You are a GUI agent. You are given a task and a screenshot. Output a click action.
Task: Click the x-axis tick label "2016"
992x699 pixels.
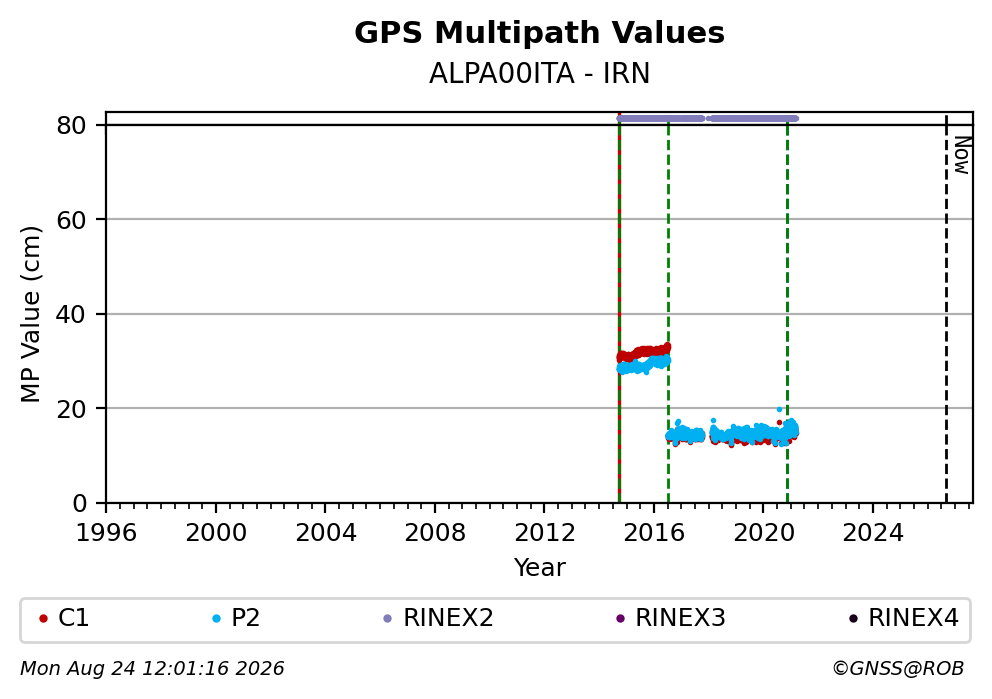coord(654,533)
